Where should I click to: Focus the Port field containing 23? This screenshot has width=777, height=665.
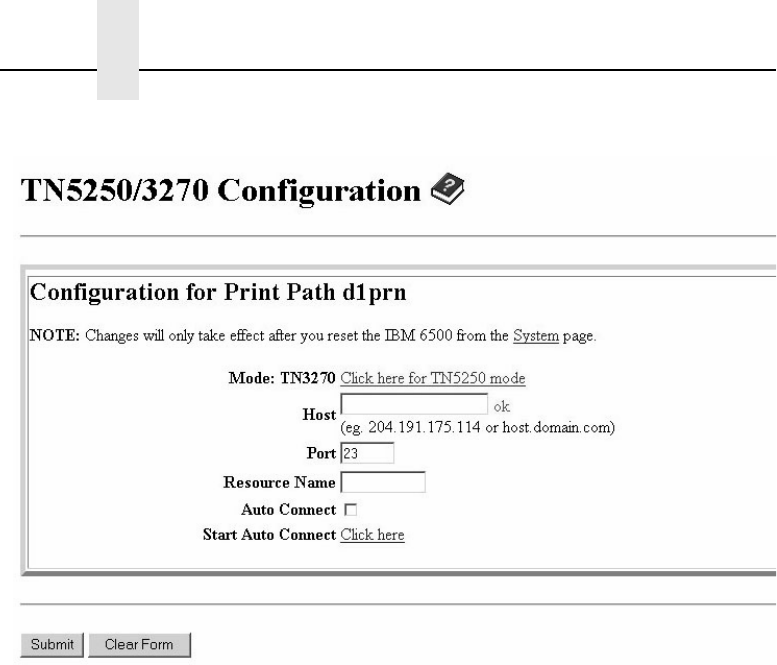click(367, 453)
